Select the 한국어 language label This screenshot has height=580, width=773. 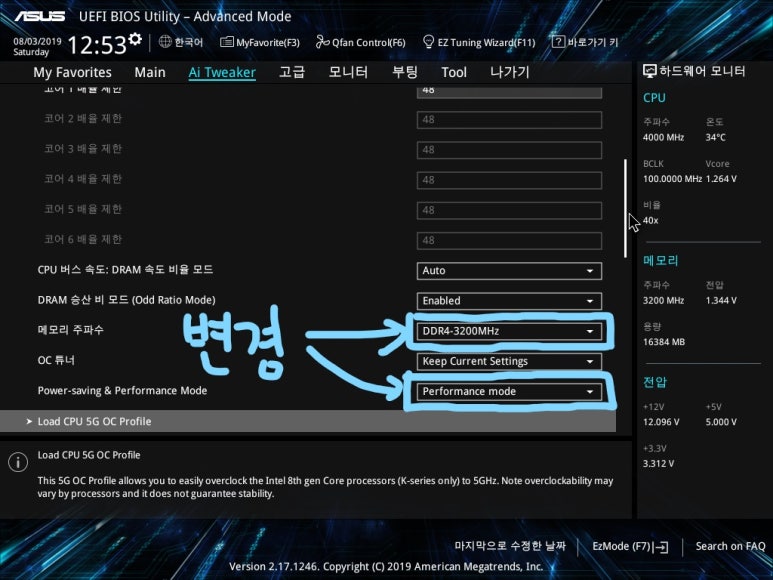[x=189, y=42]
